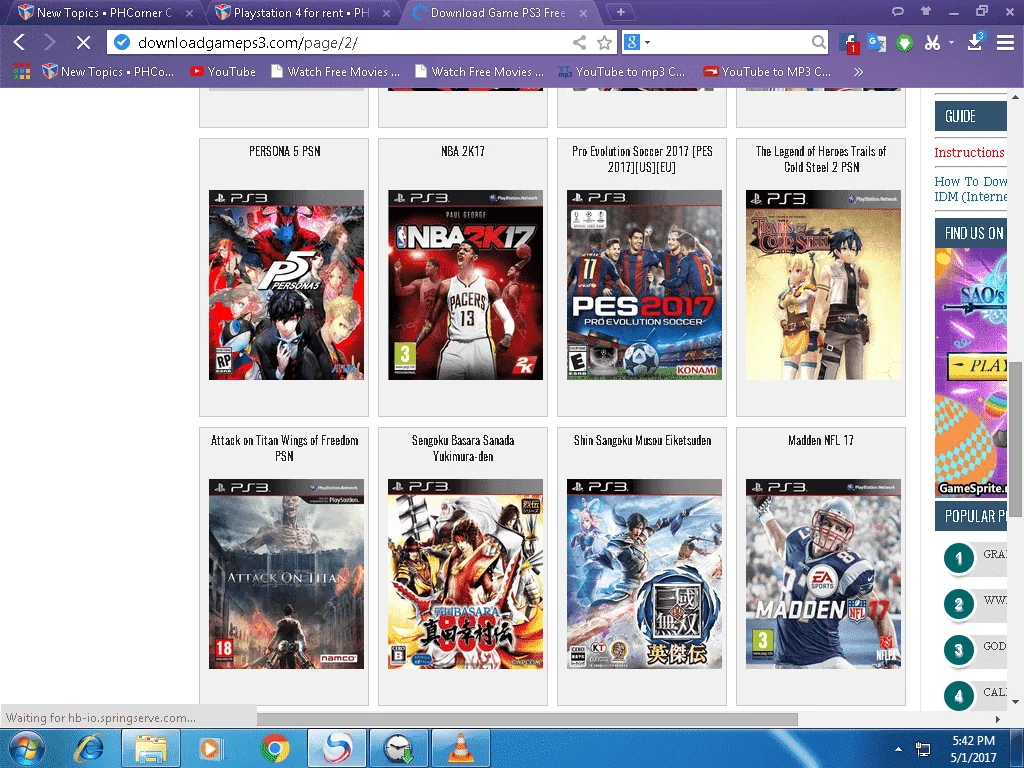Image resolution: width=1024 pixels, height=768 pixels.
Task: Launch Internet Explorer from taskbar
Action: 89,748
